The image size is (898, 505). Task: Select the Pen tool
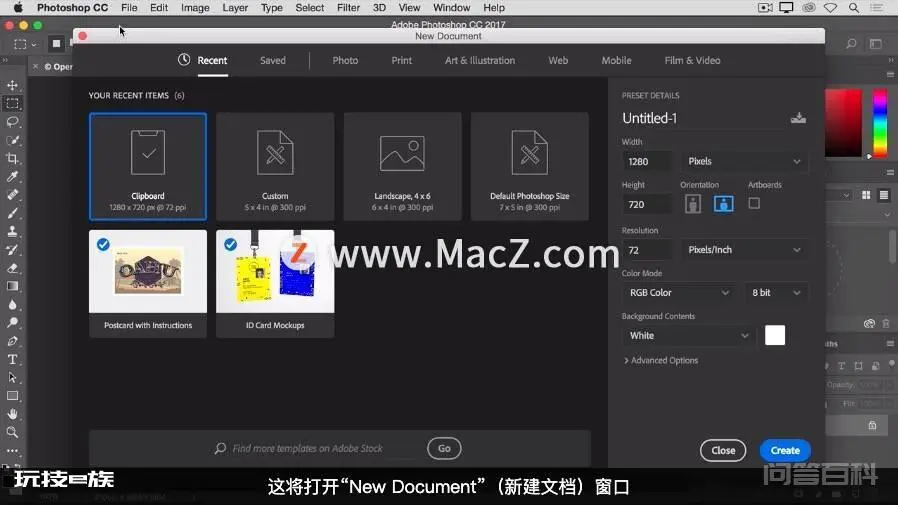point(12,341)
